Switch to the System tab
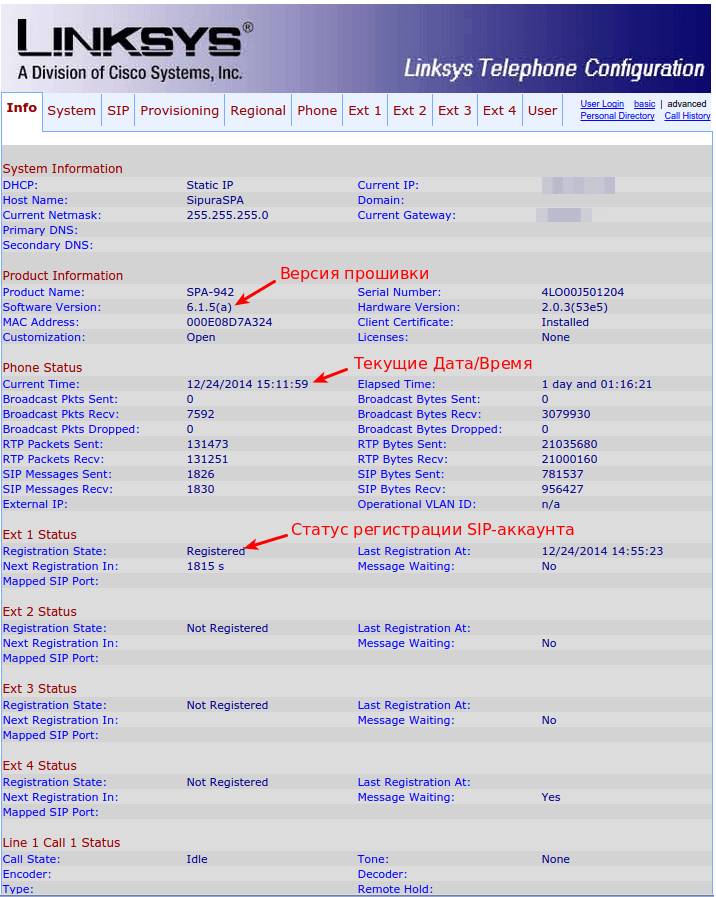The height and width of the screenshot is (897, 716). coord(71,111)
